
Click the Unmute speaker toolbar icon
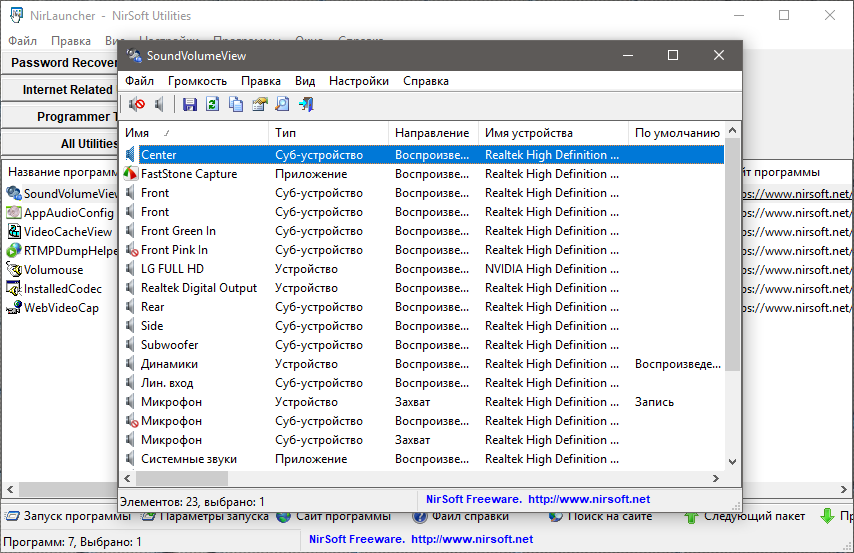(x=159, y=104)
